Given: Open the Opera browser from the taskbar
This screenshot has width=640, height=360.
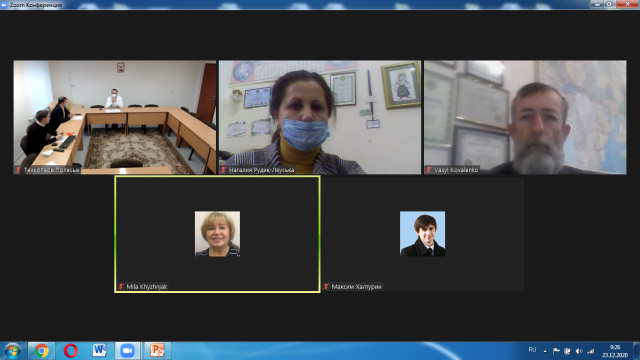Looking at the screenshot, I should pyautogui.click(x=71, y=351).
